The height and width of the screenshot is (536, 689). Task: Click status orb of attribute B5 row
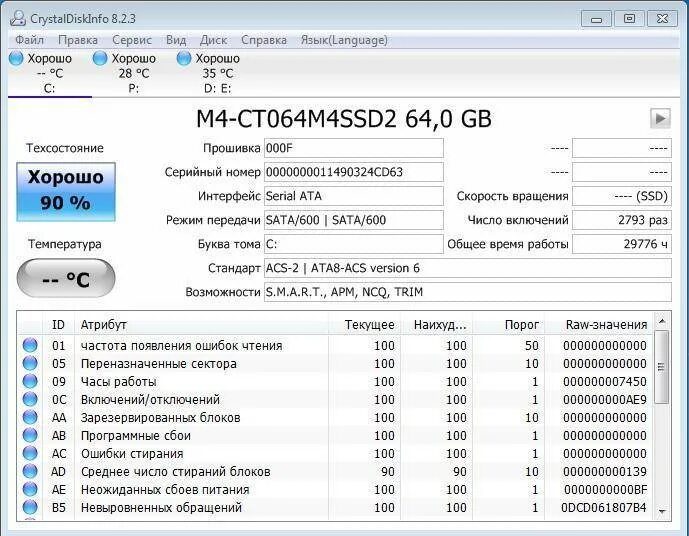pyautogui.click(x=30, y=507)
